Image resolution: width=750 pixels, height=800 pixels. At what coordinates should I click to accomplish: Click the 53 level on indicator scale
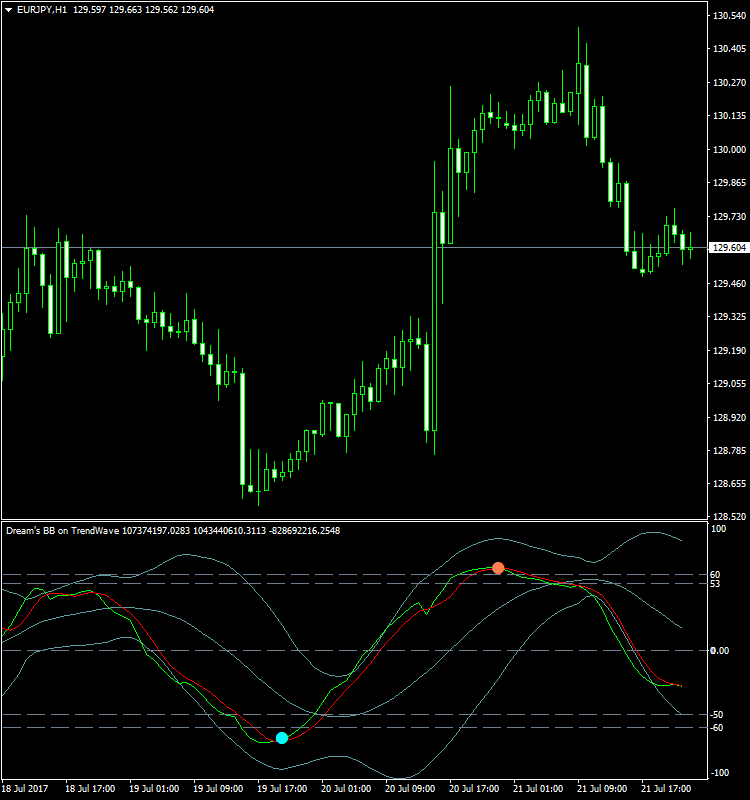pyautogui.click(x=715, y=584)
